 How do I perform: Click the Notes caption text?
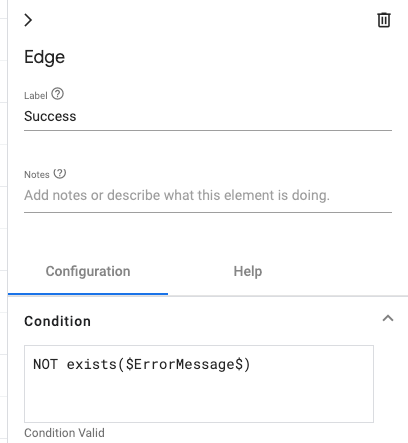[37, 175]
